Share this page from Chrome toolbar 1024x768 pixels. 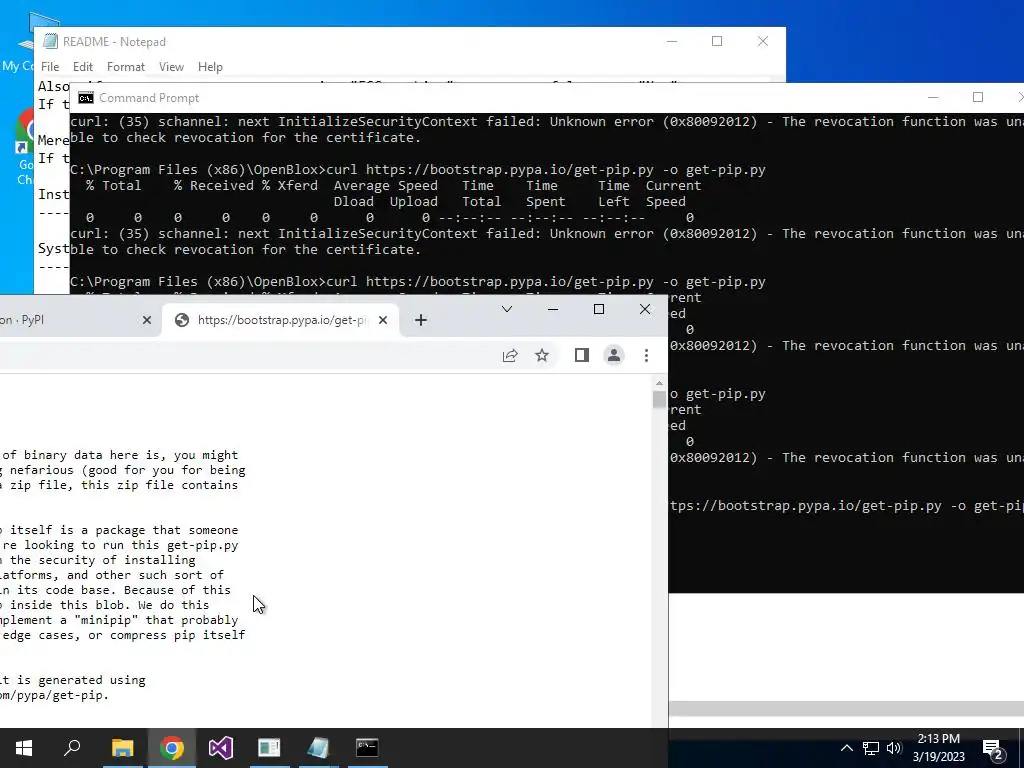(510, 355)
